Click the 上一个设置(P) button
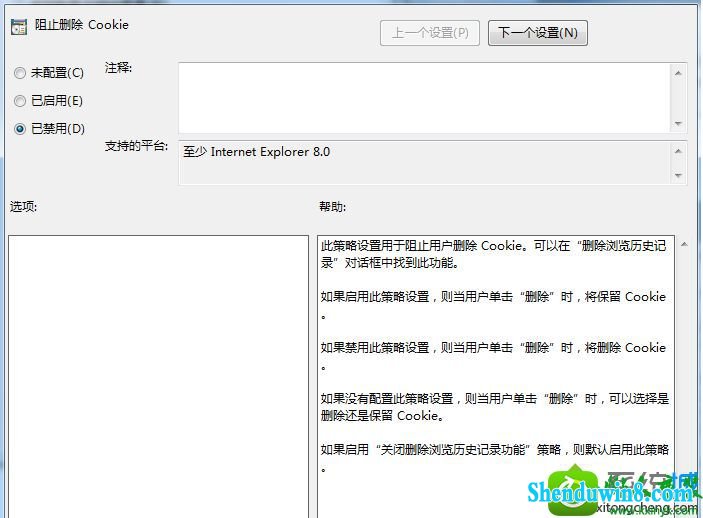Screen dimensions: 703x518 430,33
